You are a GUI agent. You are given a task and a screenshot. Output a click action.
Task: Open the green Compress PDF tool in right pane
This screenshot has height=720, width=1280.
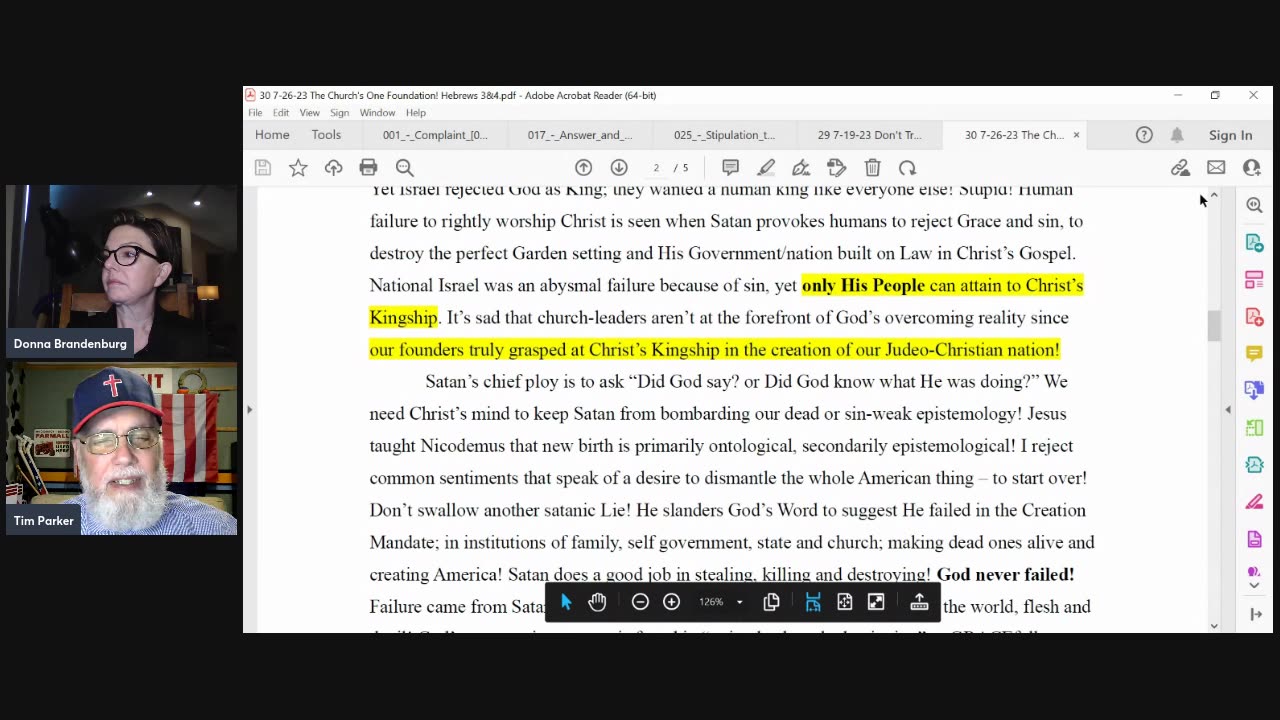[x=1254, y=428]
